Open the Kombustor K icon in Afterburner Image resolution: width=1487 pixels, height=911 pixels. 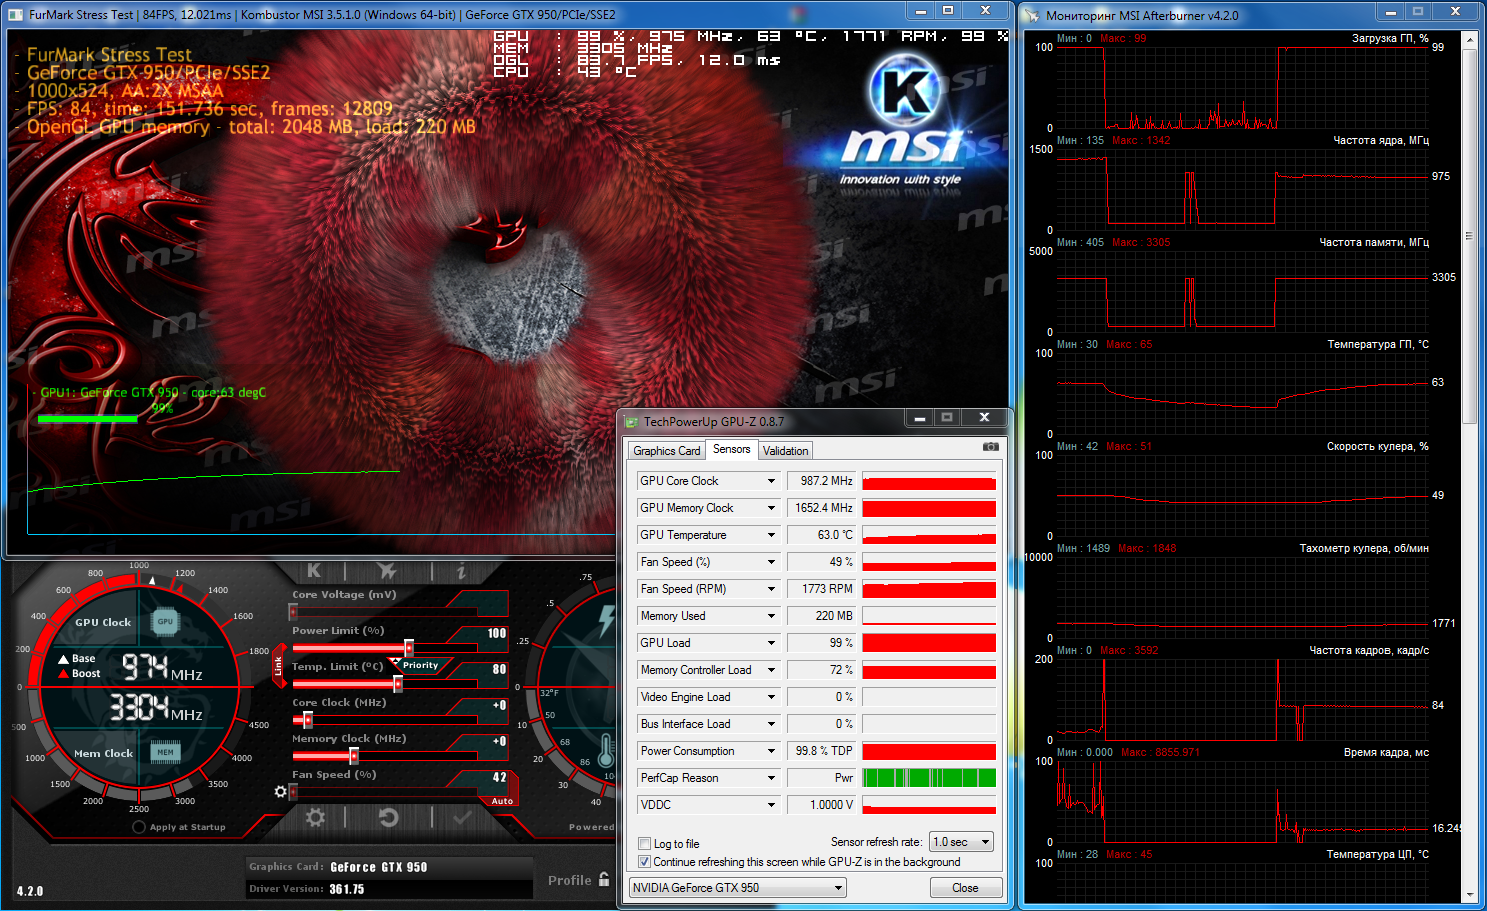click(x=314, y=571)
